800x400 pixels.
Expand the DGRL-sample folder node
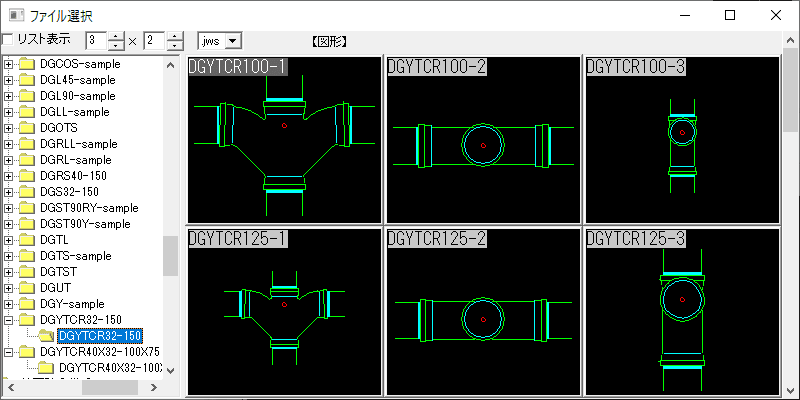click(x=8, y=160)
